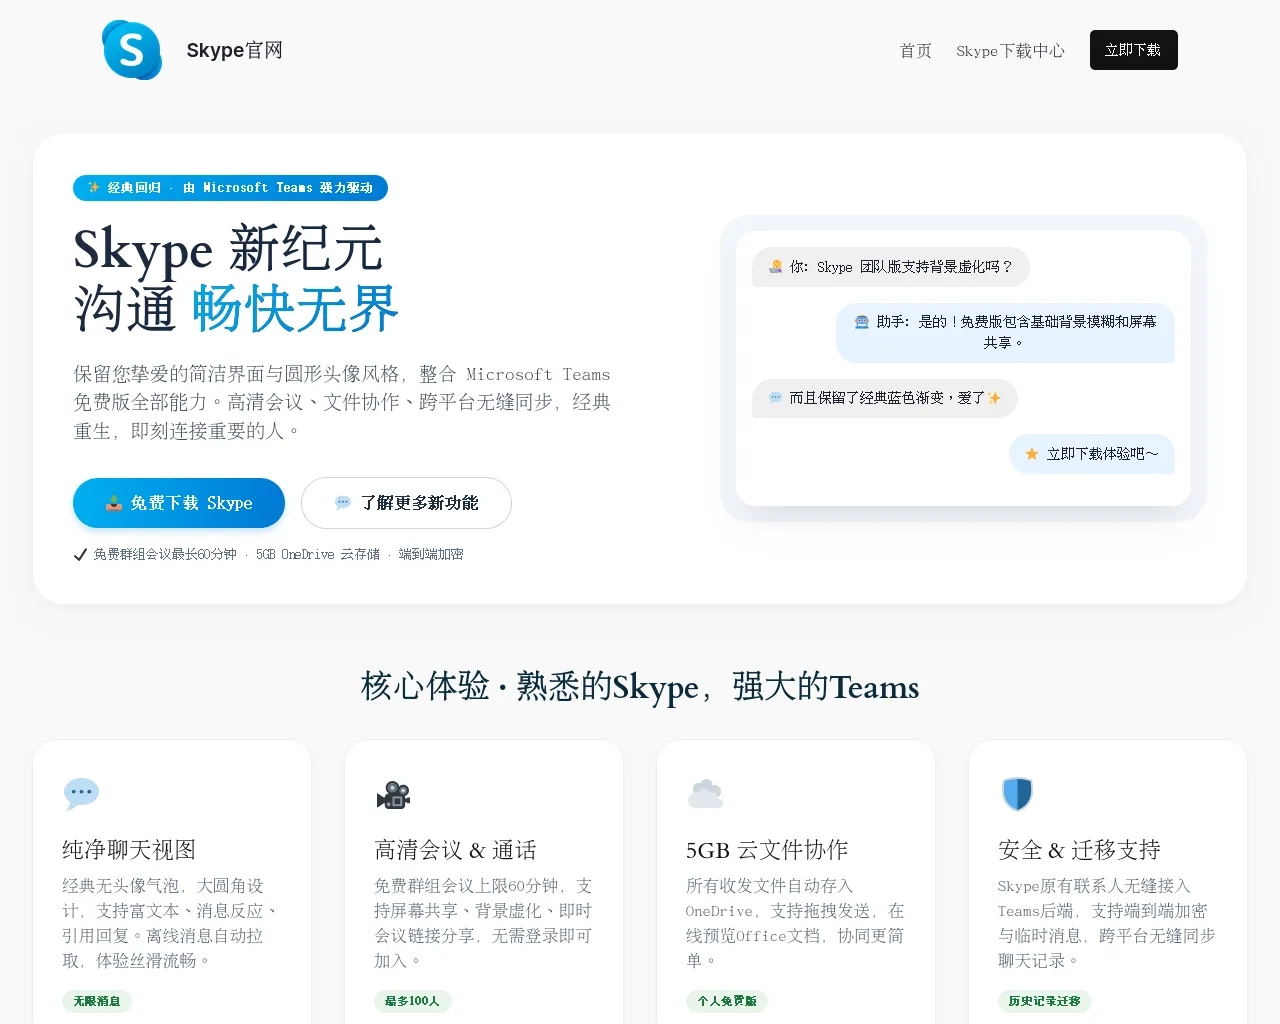
Task: Click the 畅快无界 blue headline text
Action: pos(295,308)
